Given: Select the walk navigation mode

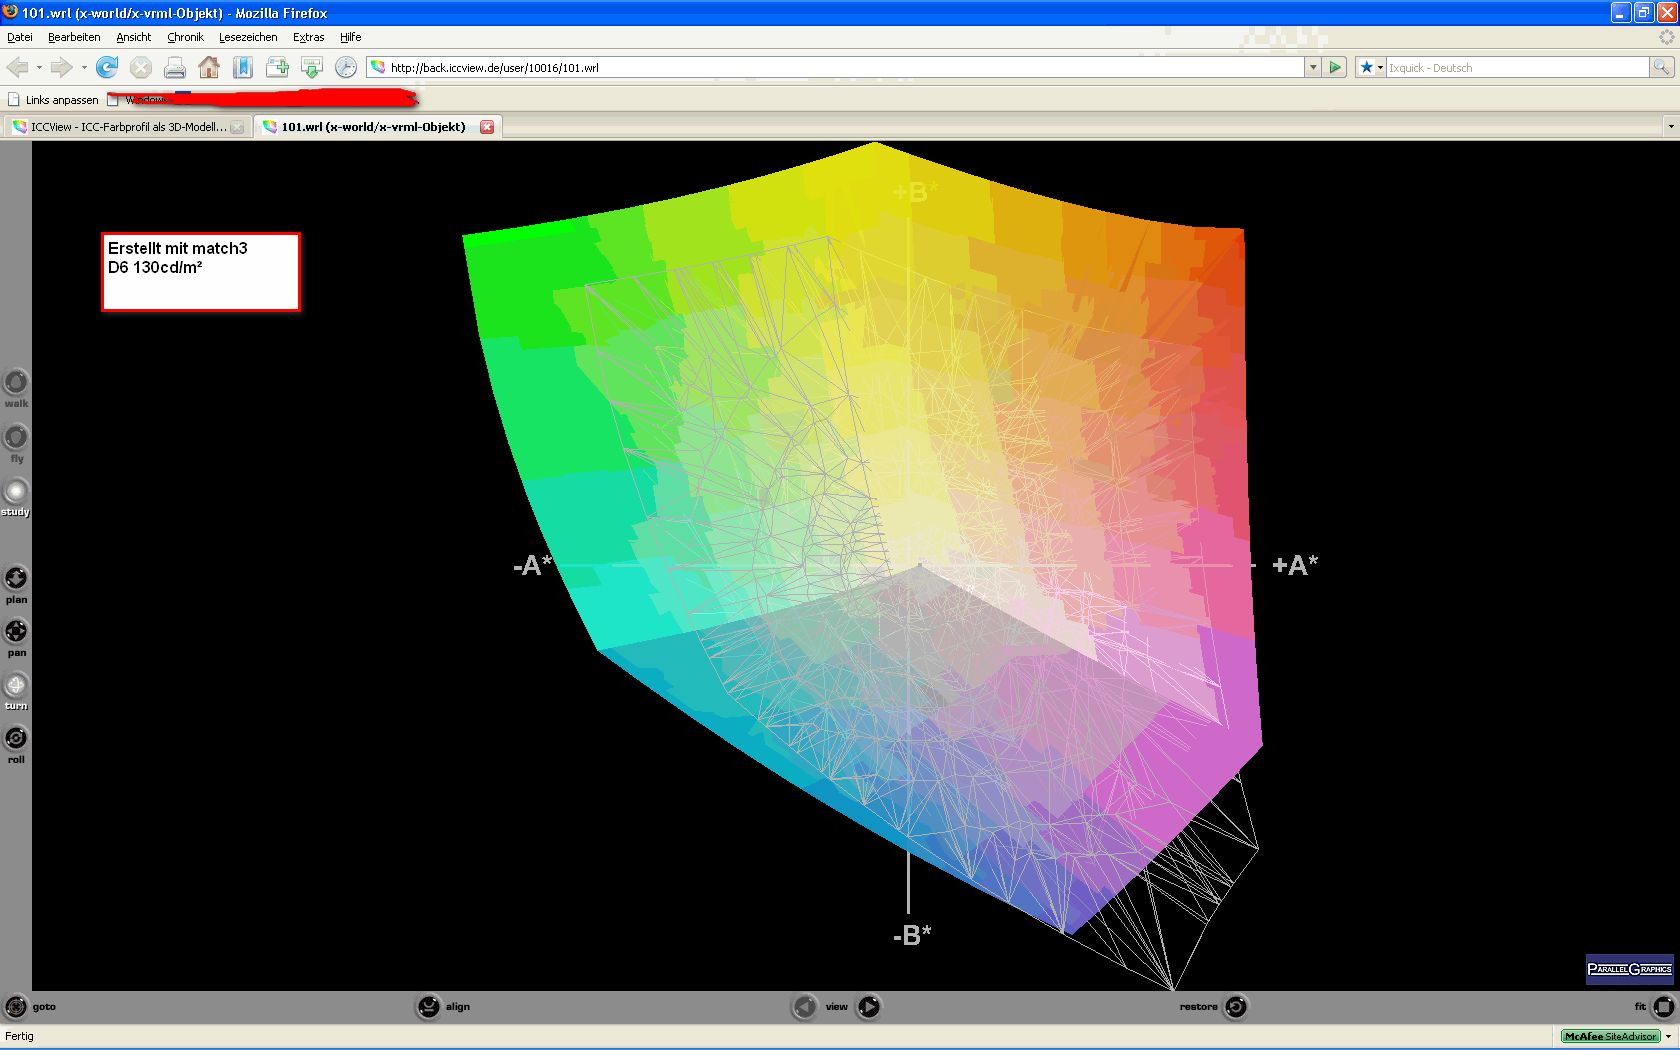Looking at the screenshot, I should point(16,382).
